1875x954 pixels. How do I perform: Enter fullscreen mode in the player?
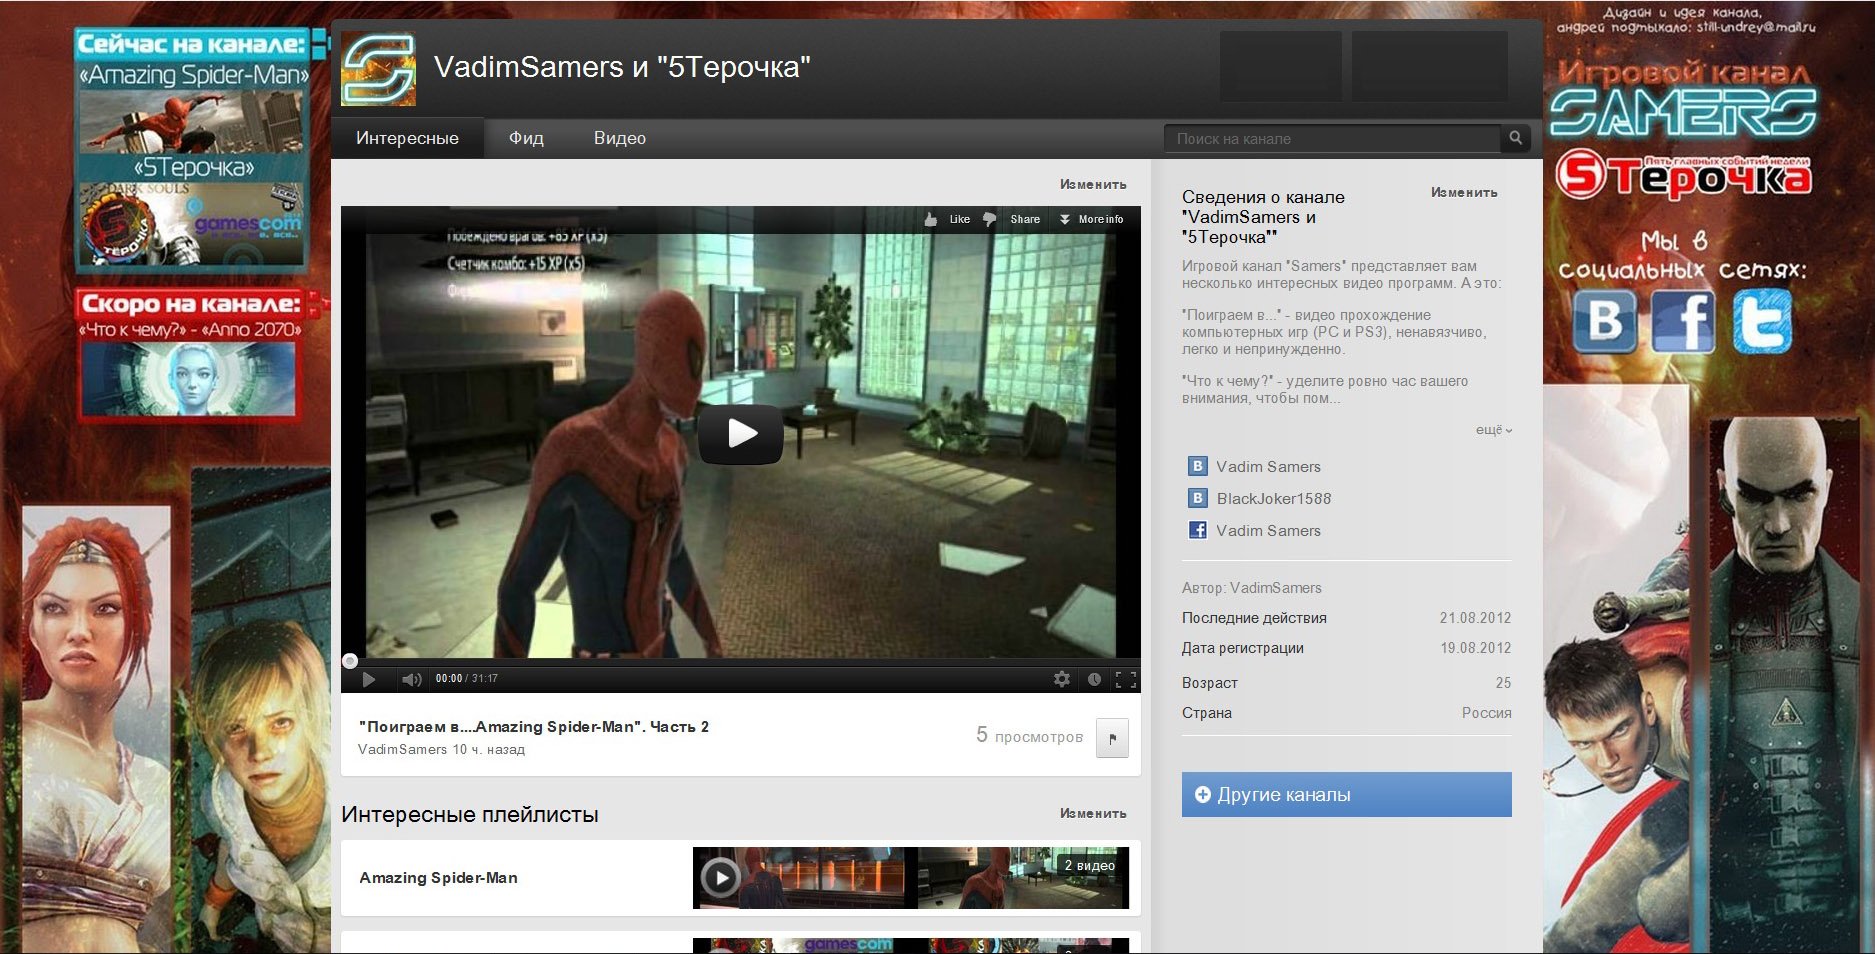pyautogui.click(x=1126, y=679)
